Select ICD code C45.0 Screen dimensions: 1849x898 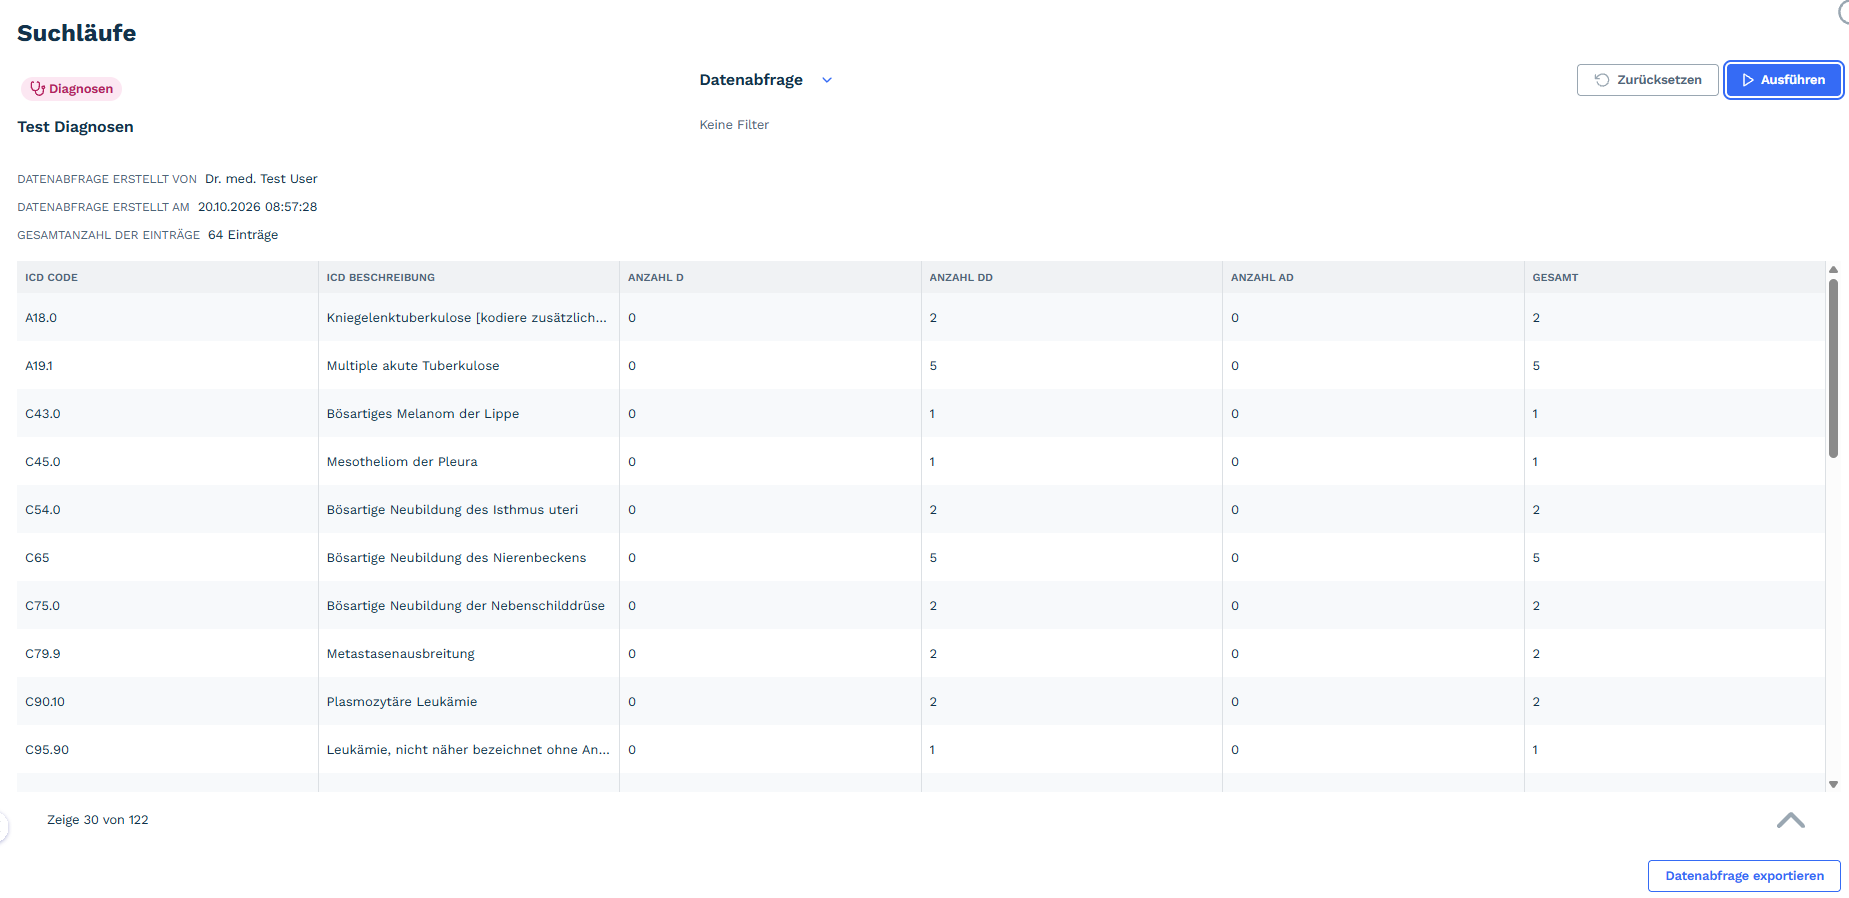[x=43, y=462]
